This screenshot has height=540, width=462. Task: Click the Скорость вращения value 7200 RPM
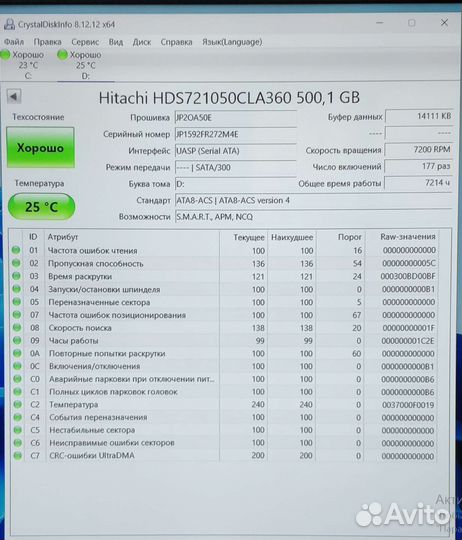pyautogui.click(x=419, y=150)
